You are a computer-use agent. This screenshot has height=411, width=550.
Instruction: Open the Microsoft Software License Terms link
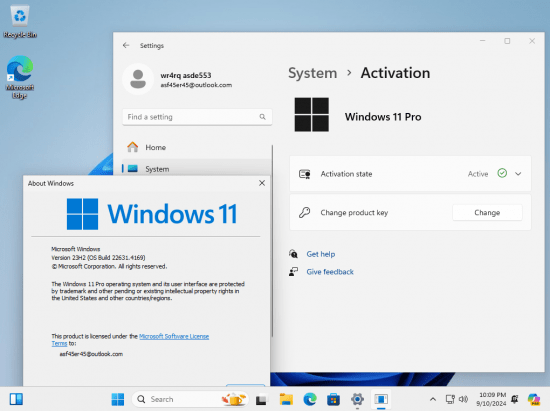tap(174, 336)
